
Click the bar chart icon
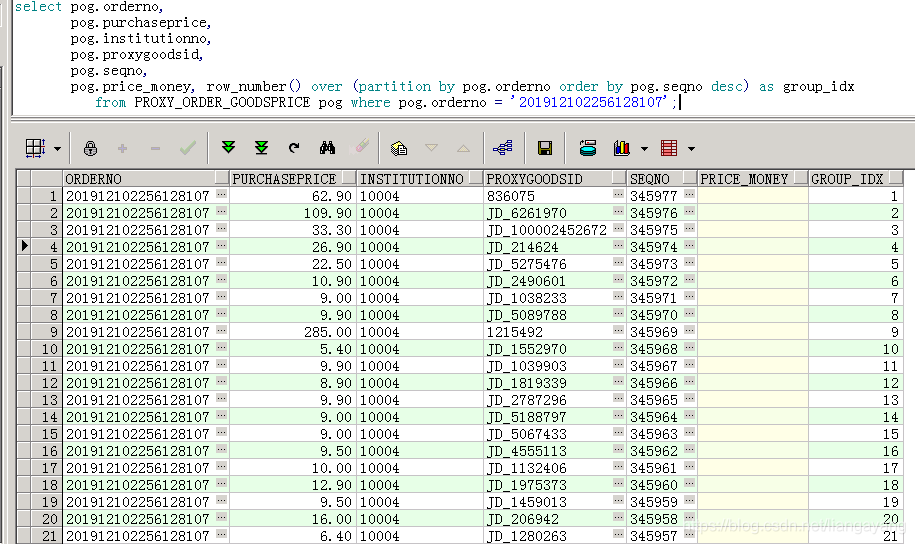click(x=621, y=148)
